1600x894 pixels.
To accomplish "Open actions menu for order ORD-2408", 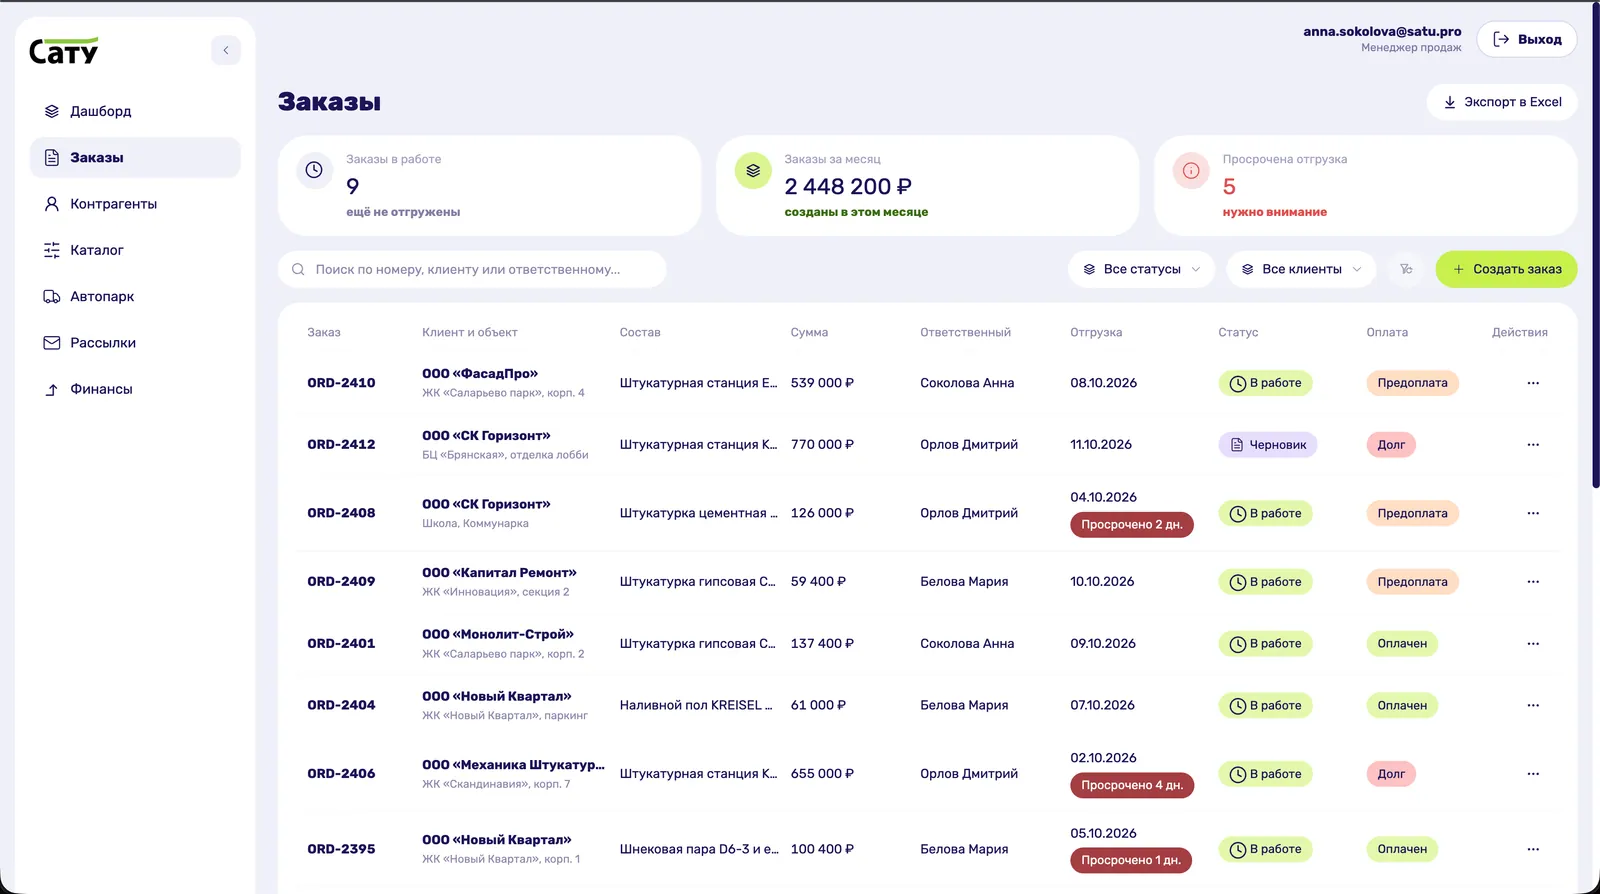I will pos(1533,513).
